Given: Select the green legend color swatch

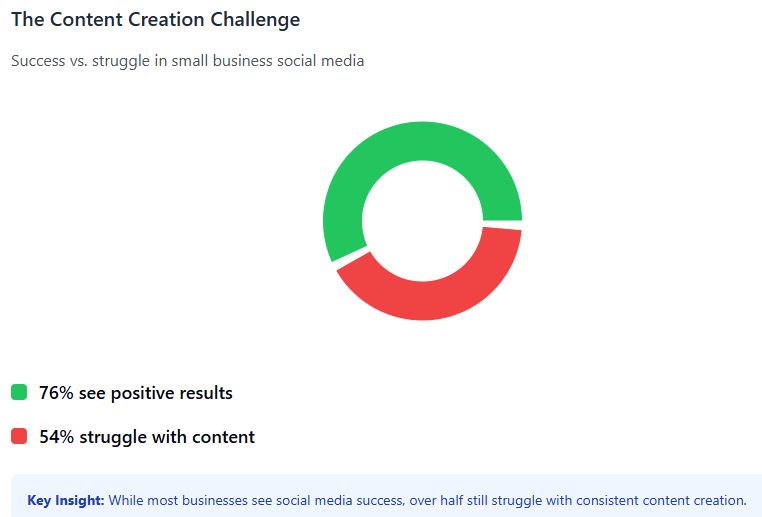Looking at the screenshot, I should pyautogui.click(x=19, y=392).
